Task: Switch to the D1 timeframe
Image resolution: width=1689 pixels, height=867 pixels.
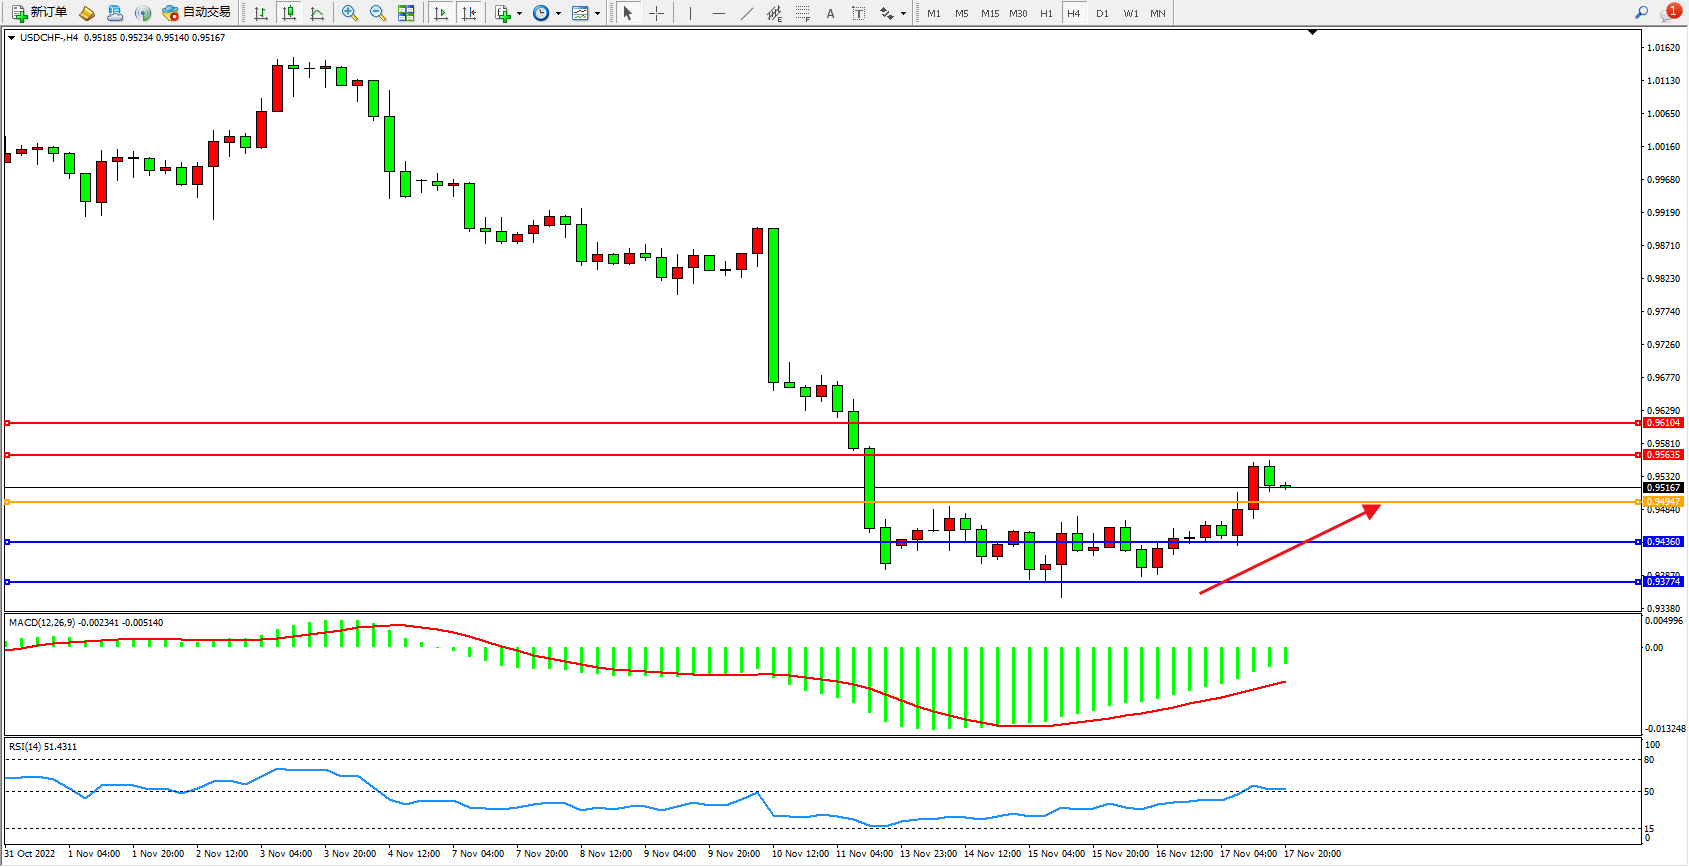Action: point(1102,13)
